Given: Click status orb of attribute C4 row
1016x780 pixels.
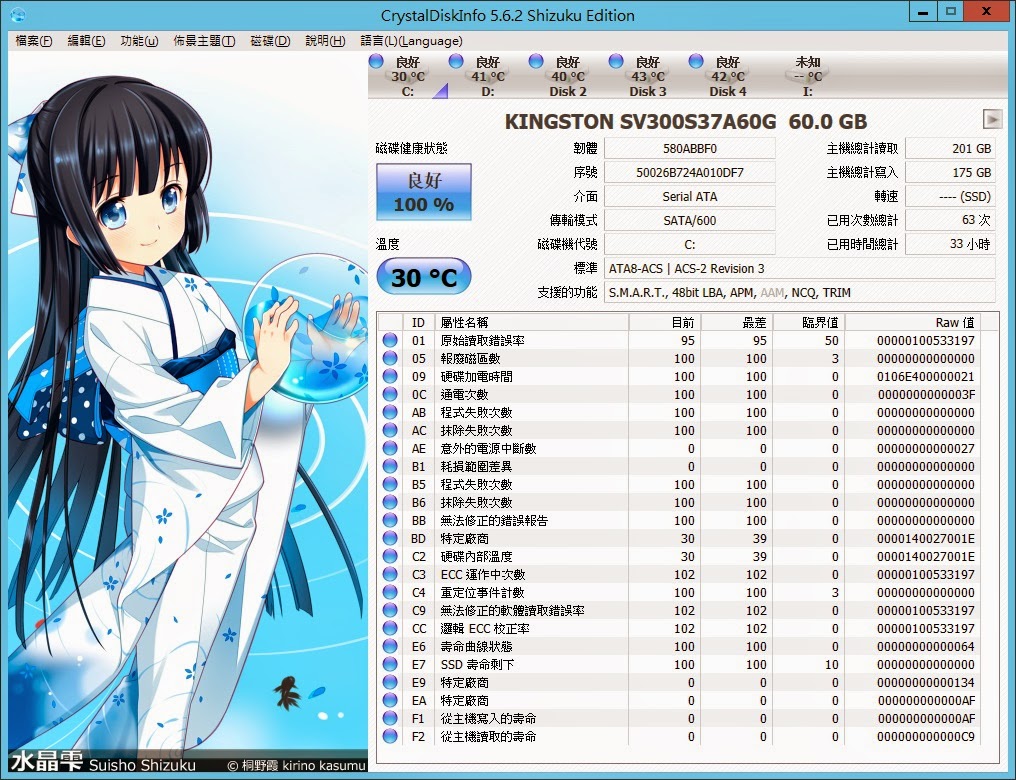Looking at the screenshot, I should [x=390, y=592].
